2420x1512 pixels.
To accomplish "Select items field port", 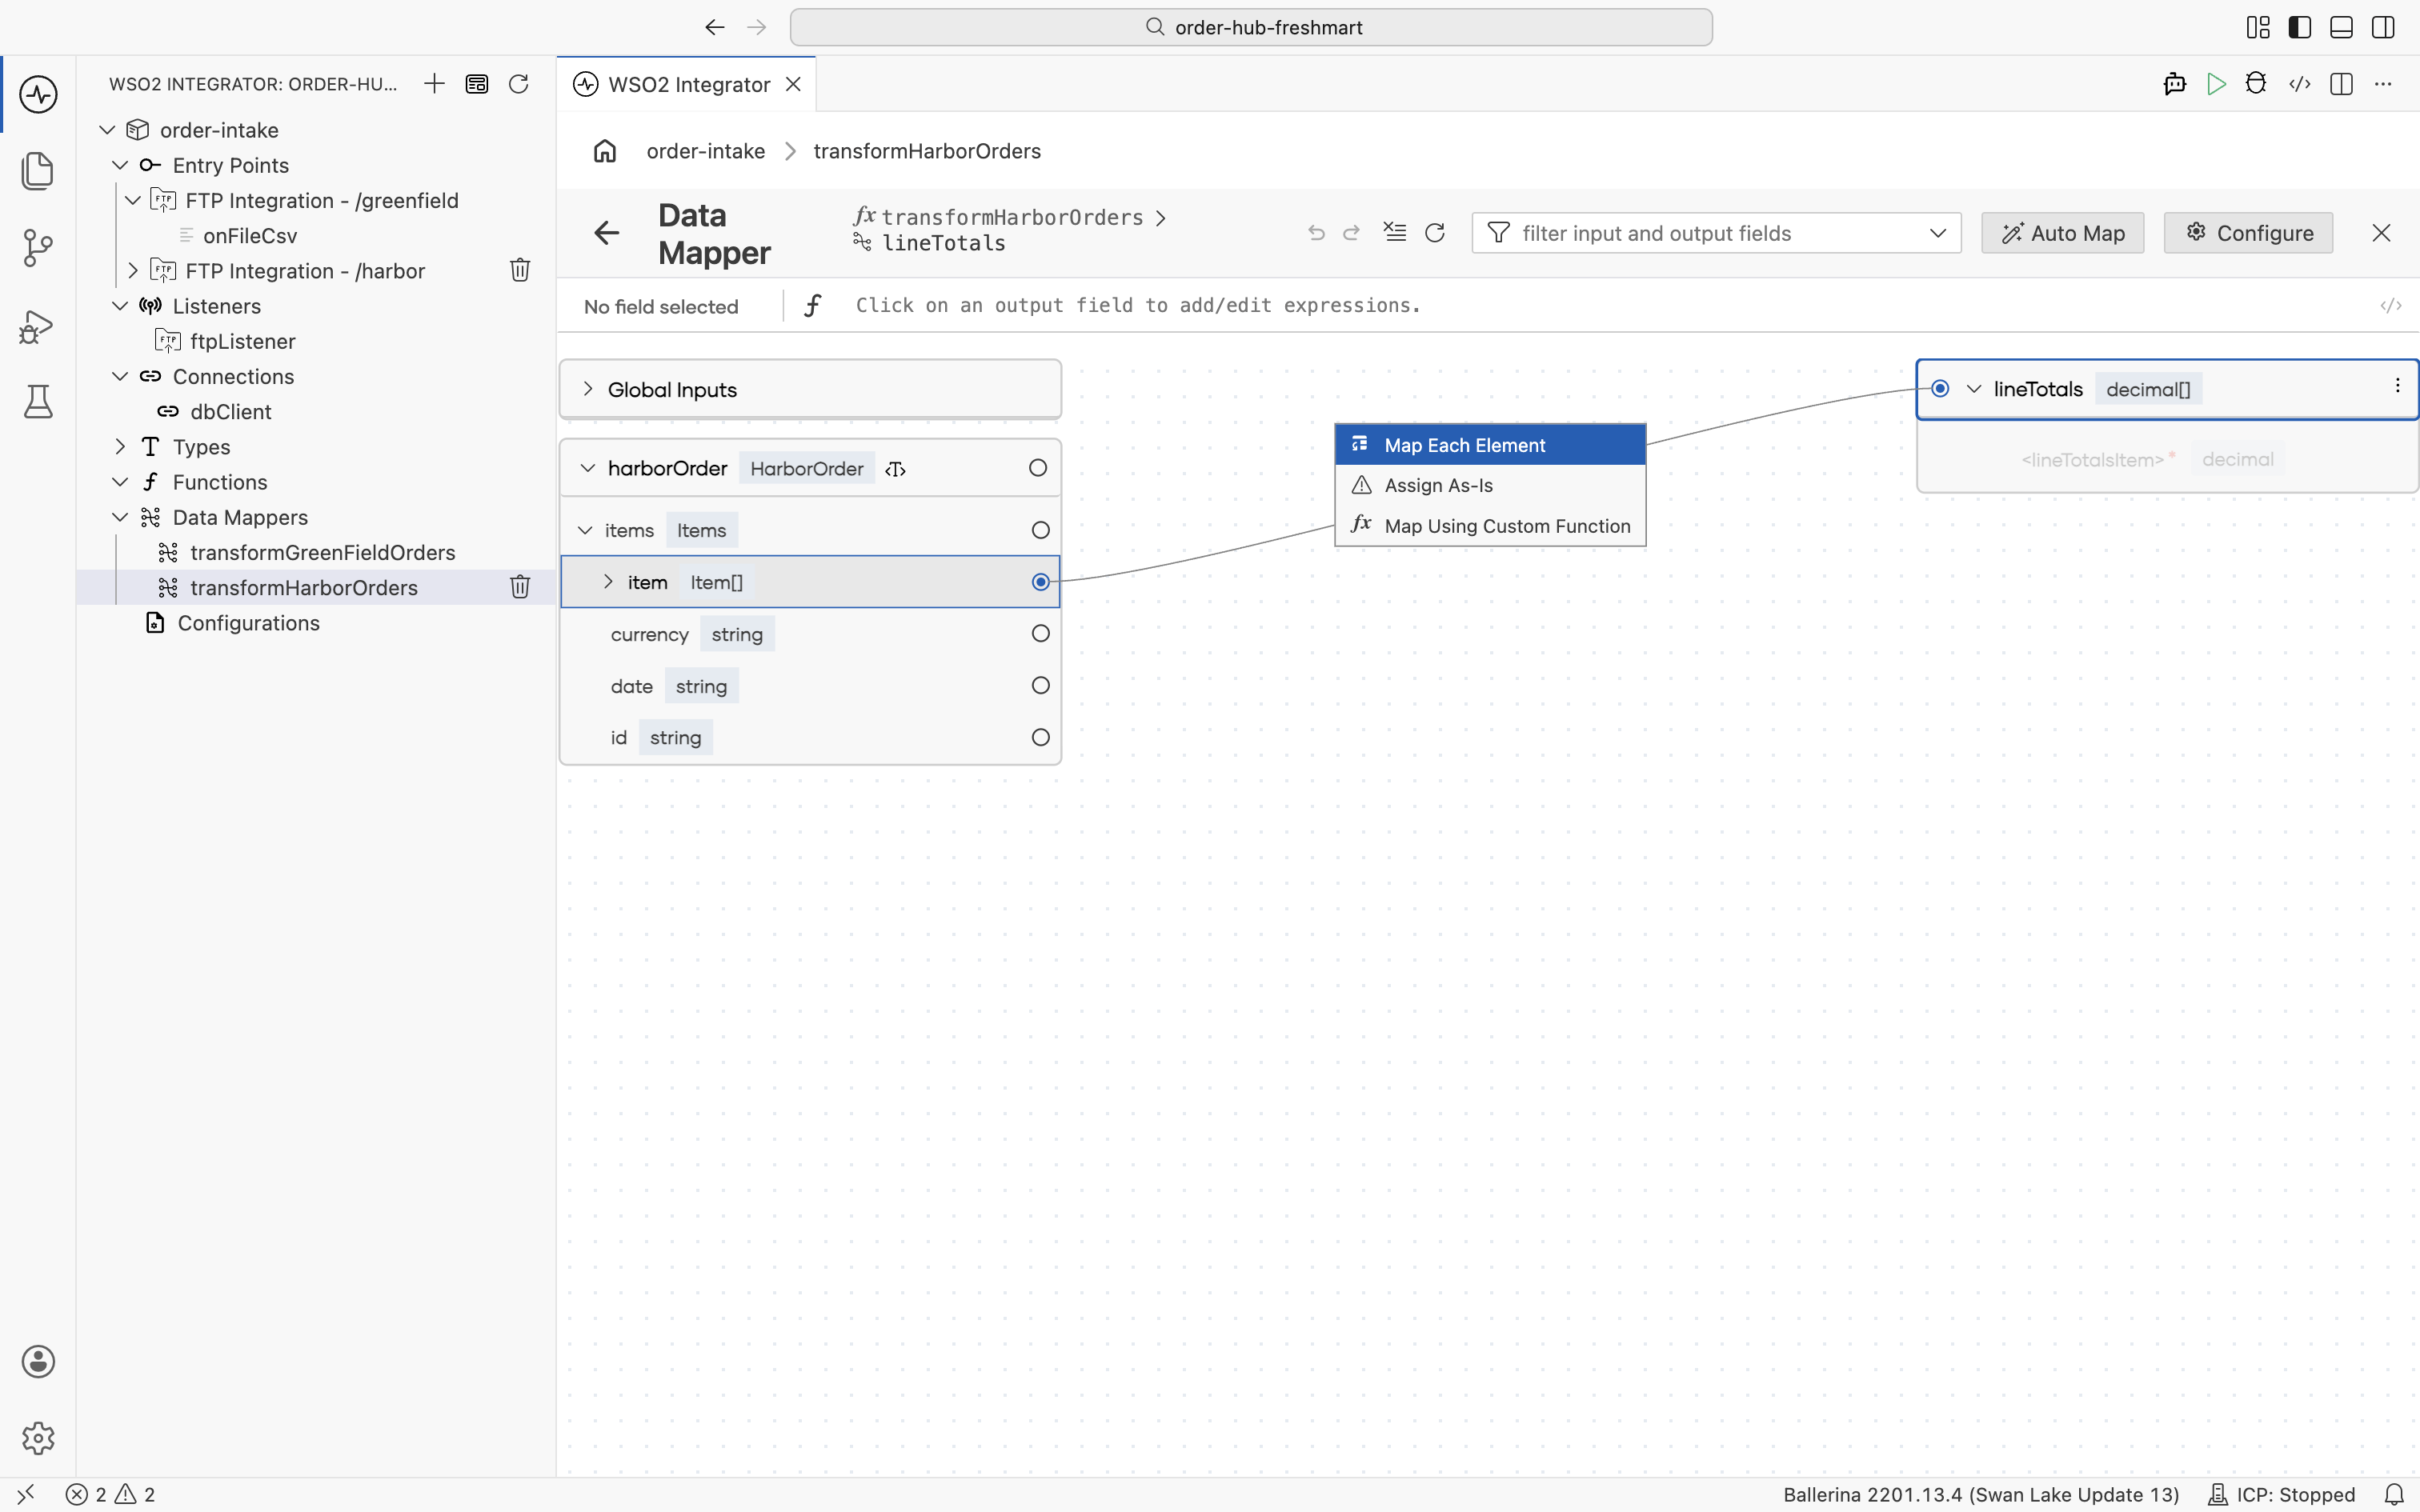I will click(1040, 530).
